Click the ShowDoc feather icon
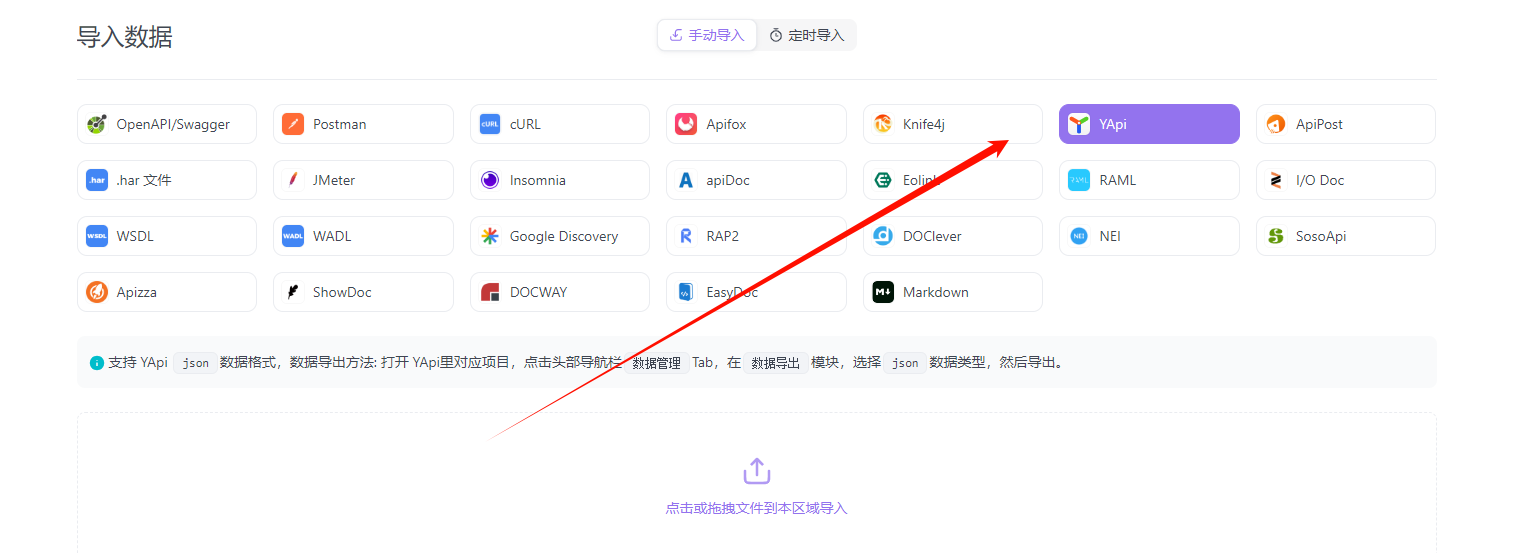The width and height of the screenshot is (1531, 553). [x=293, y=292]
